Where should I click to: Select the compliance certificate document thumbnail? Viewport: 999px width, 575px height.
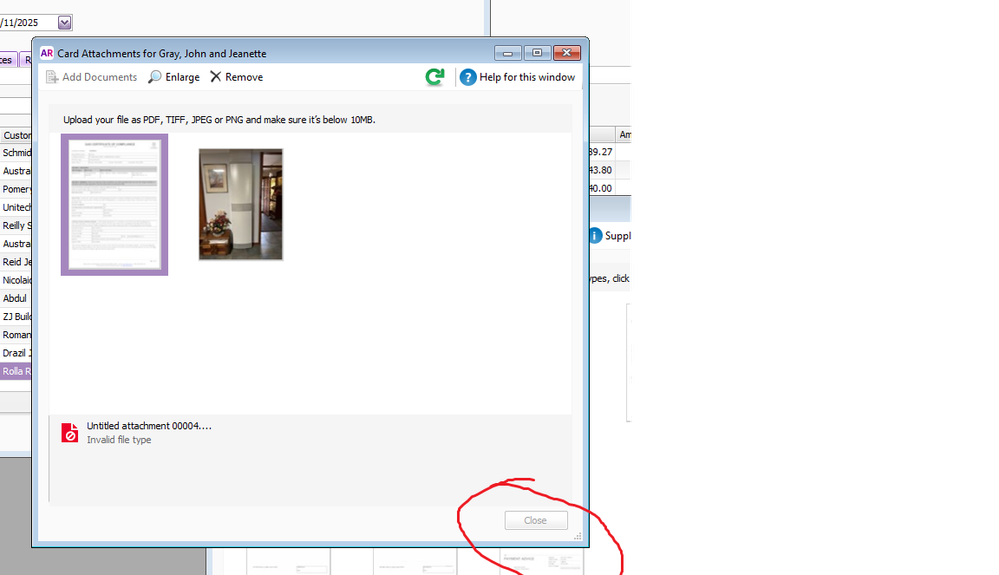coord(114,204)
